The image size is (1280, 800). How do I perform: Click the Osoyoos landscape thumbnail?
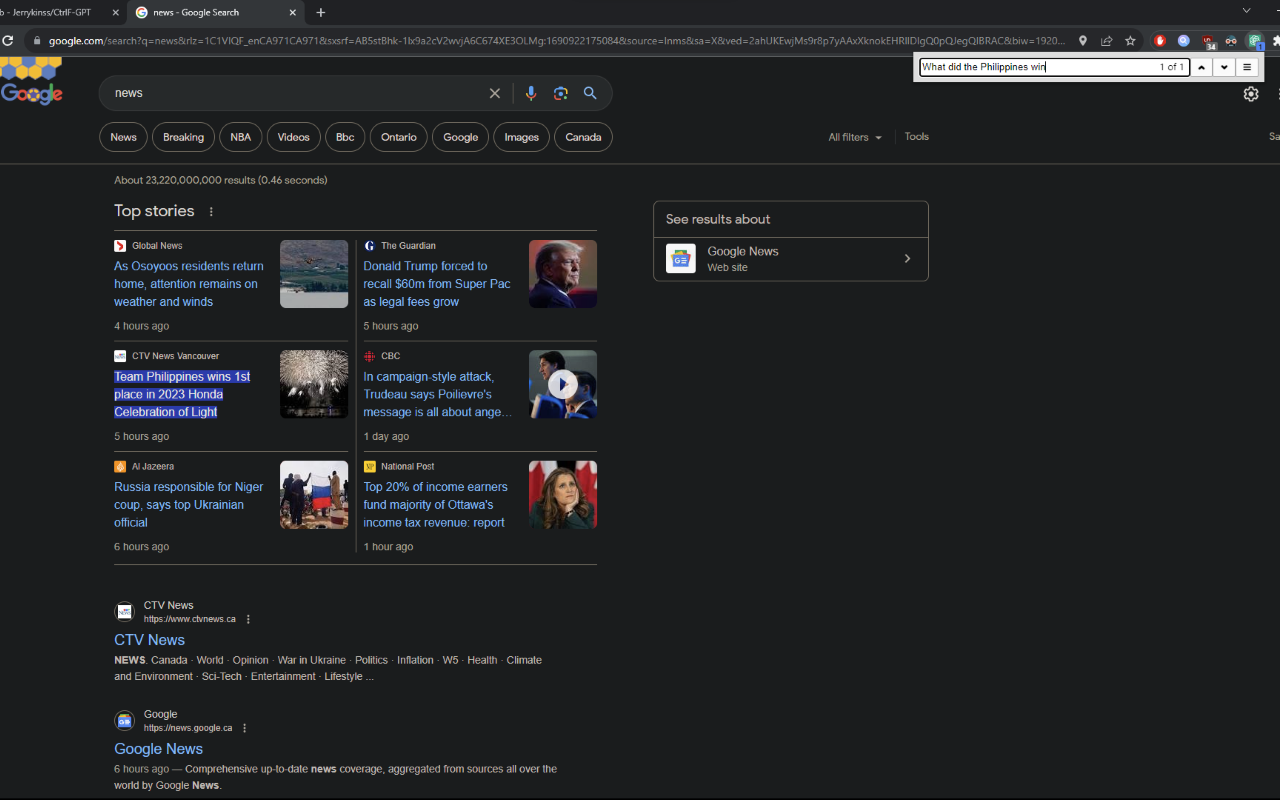click(314, 274)
